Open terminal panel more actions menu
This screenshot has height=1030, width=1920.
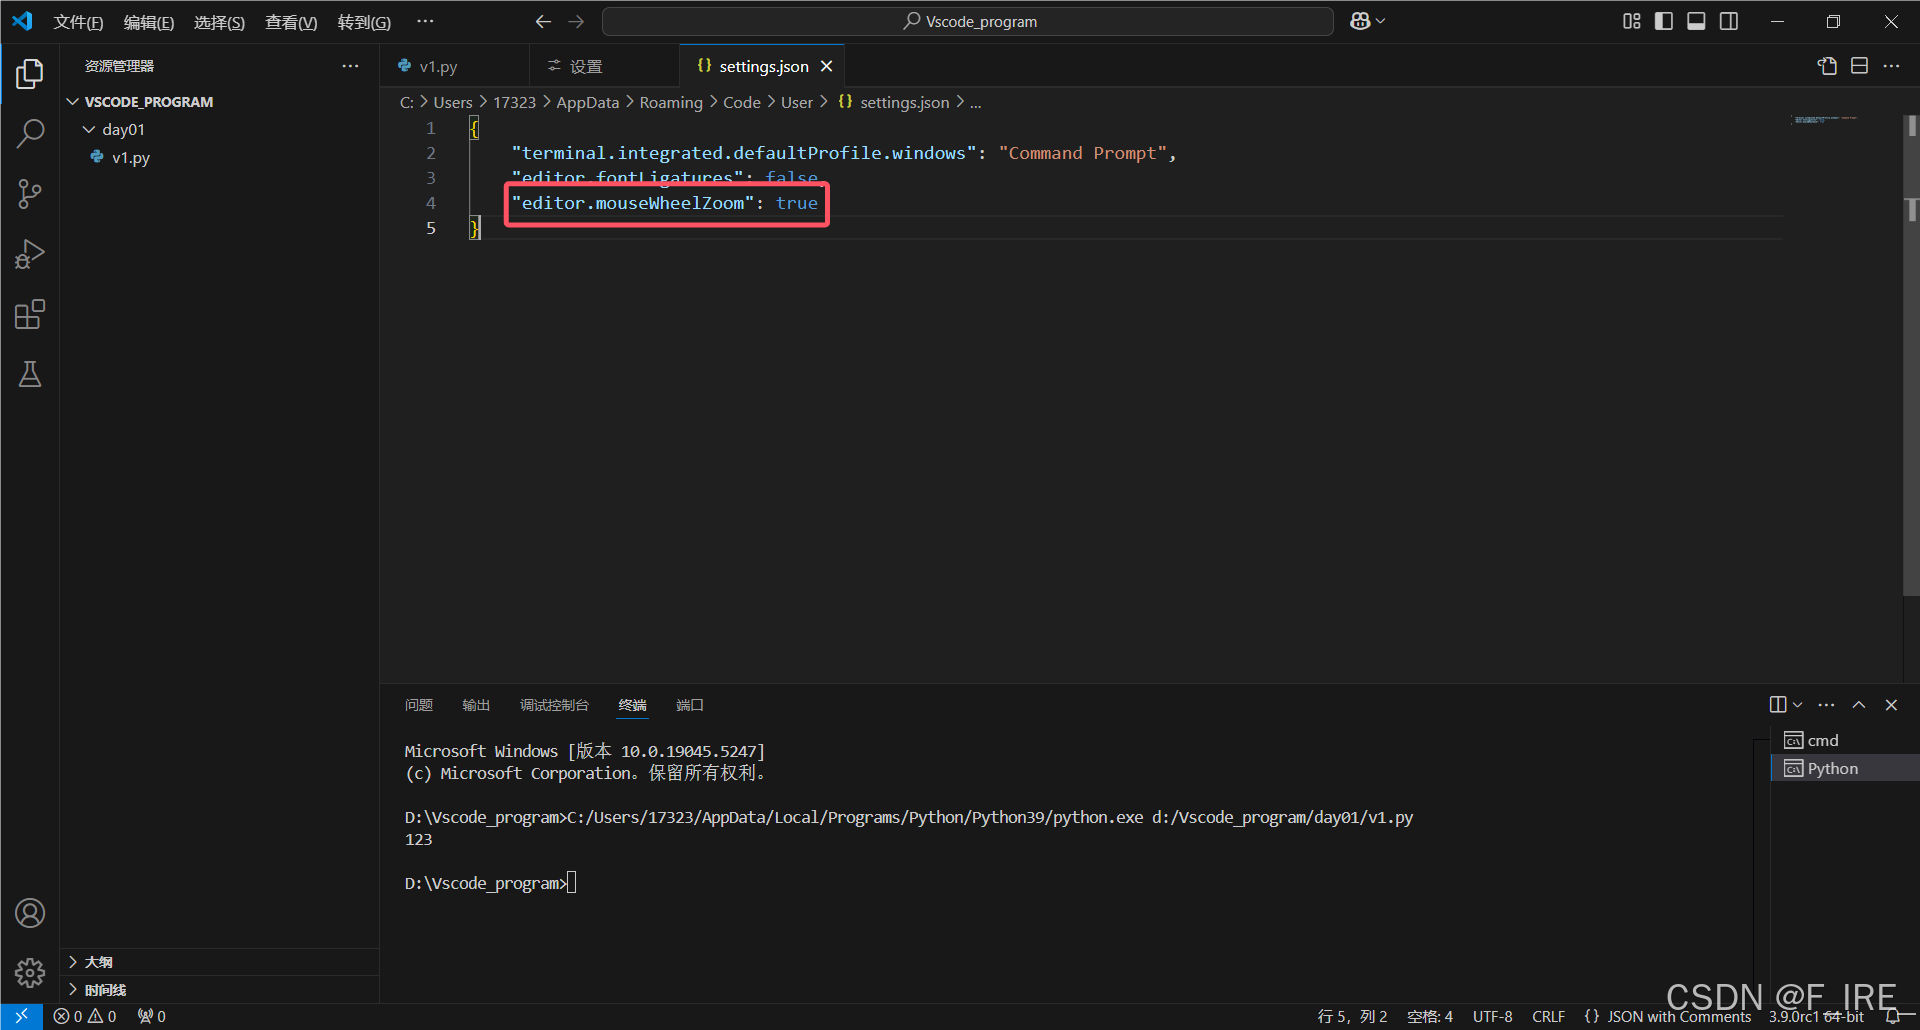coord(1826,705)
